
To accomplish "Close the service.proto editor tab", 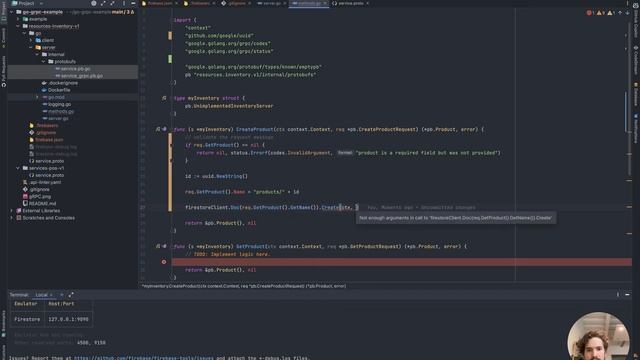I will click(367, 3).
